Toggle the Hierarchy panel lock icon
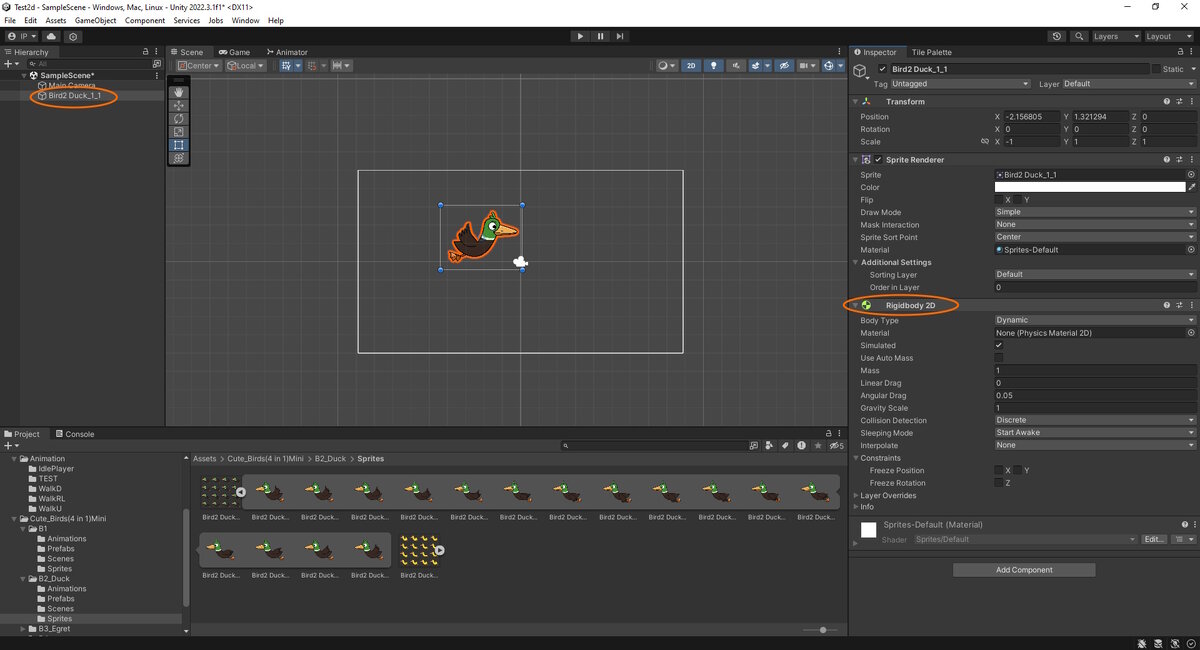 147,52
